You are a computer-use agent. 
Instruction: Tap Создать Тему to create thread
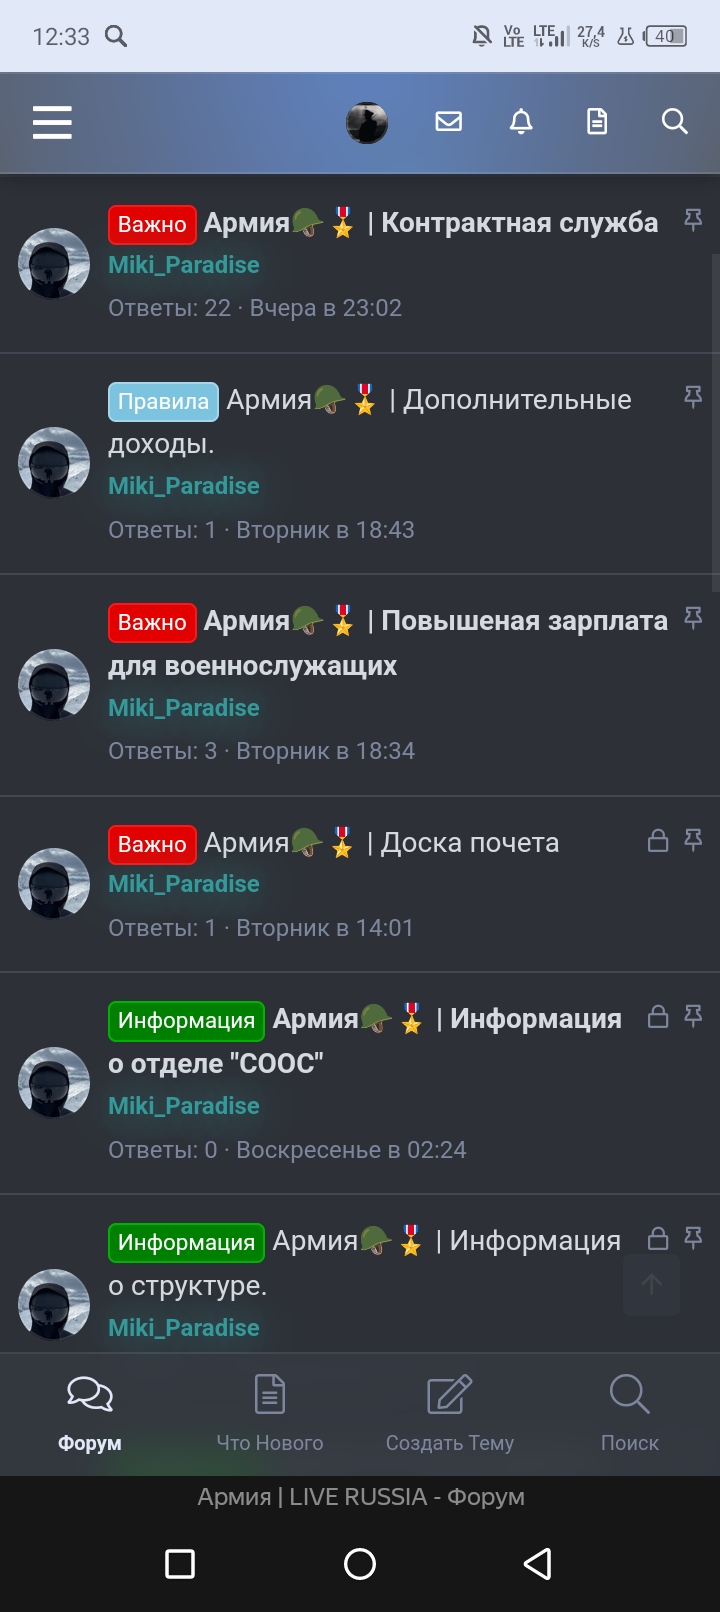[450, 1414]
